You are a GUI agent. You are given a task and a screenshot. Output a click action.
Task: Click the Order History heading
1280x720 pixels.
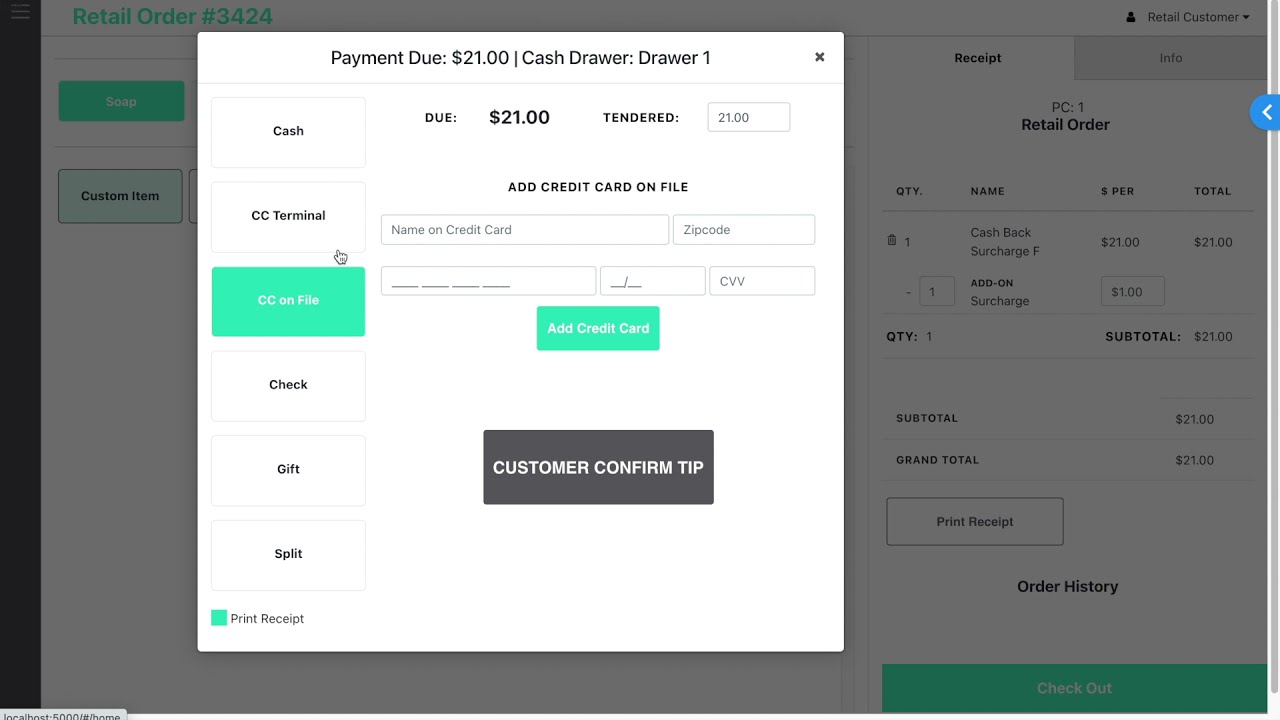pyautogui.click(x=1067, y=587)
